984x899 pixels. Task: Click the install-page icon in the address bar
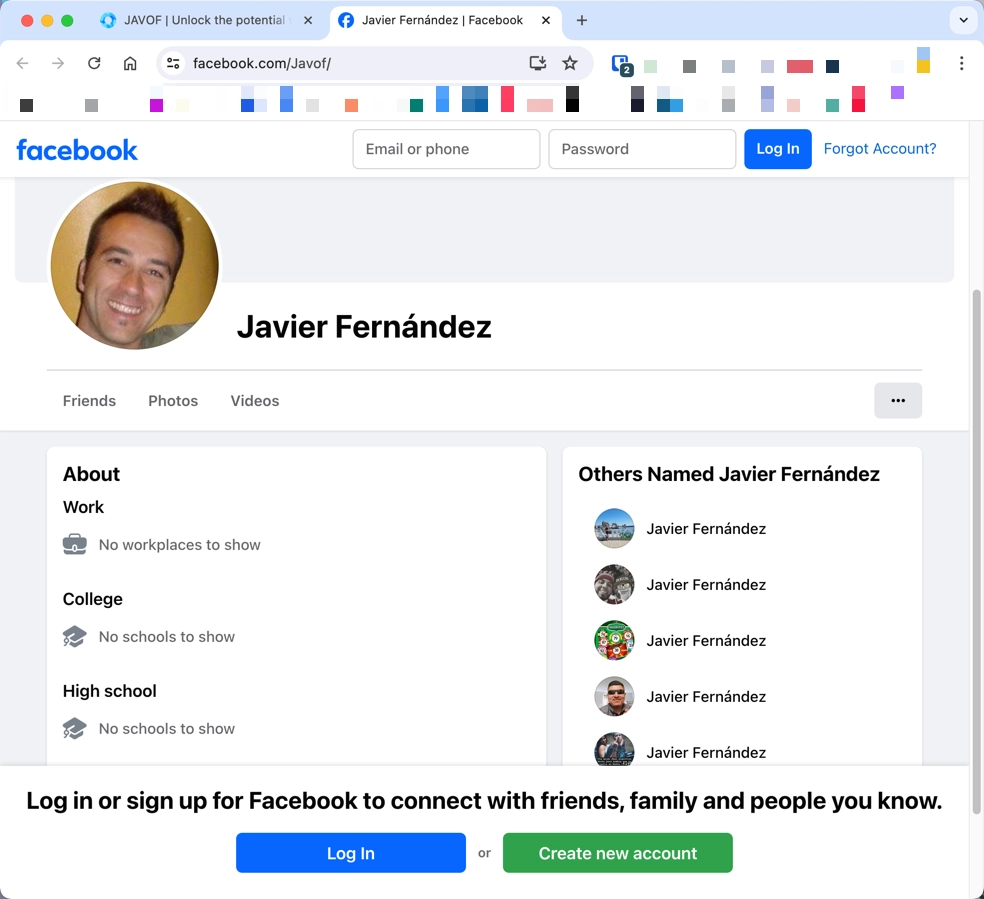click(x=537, y=62)
